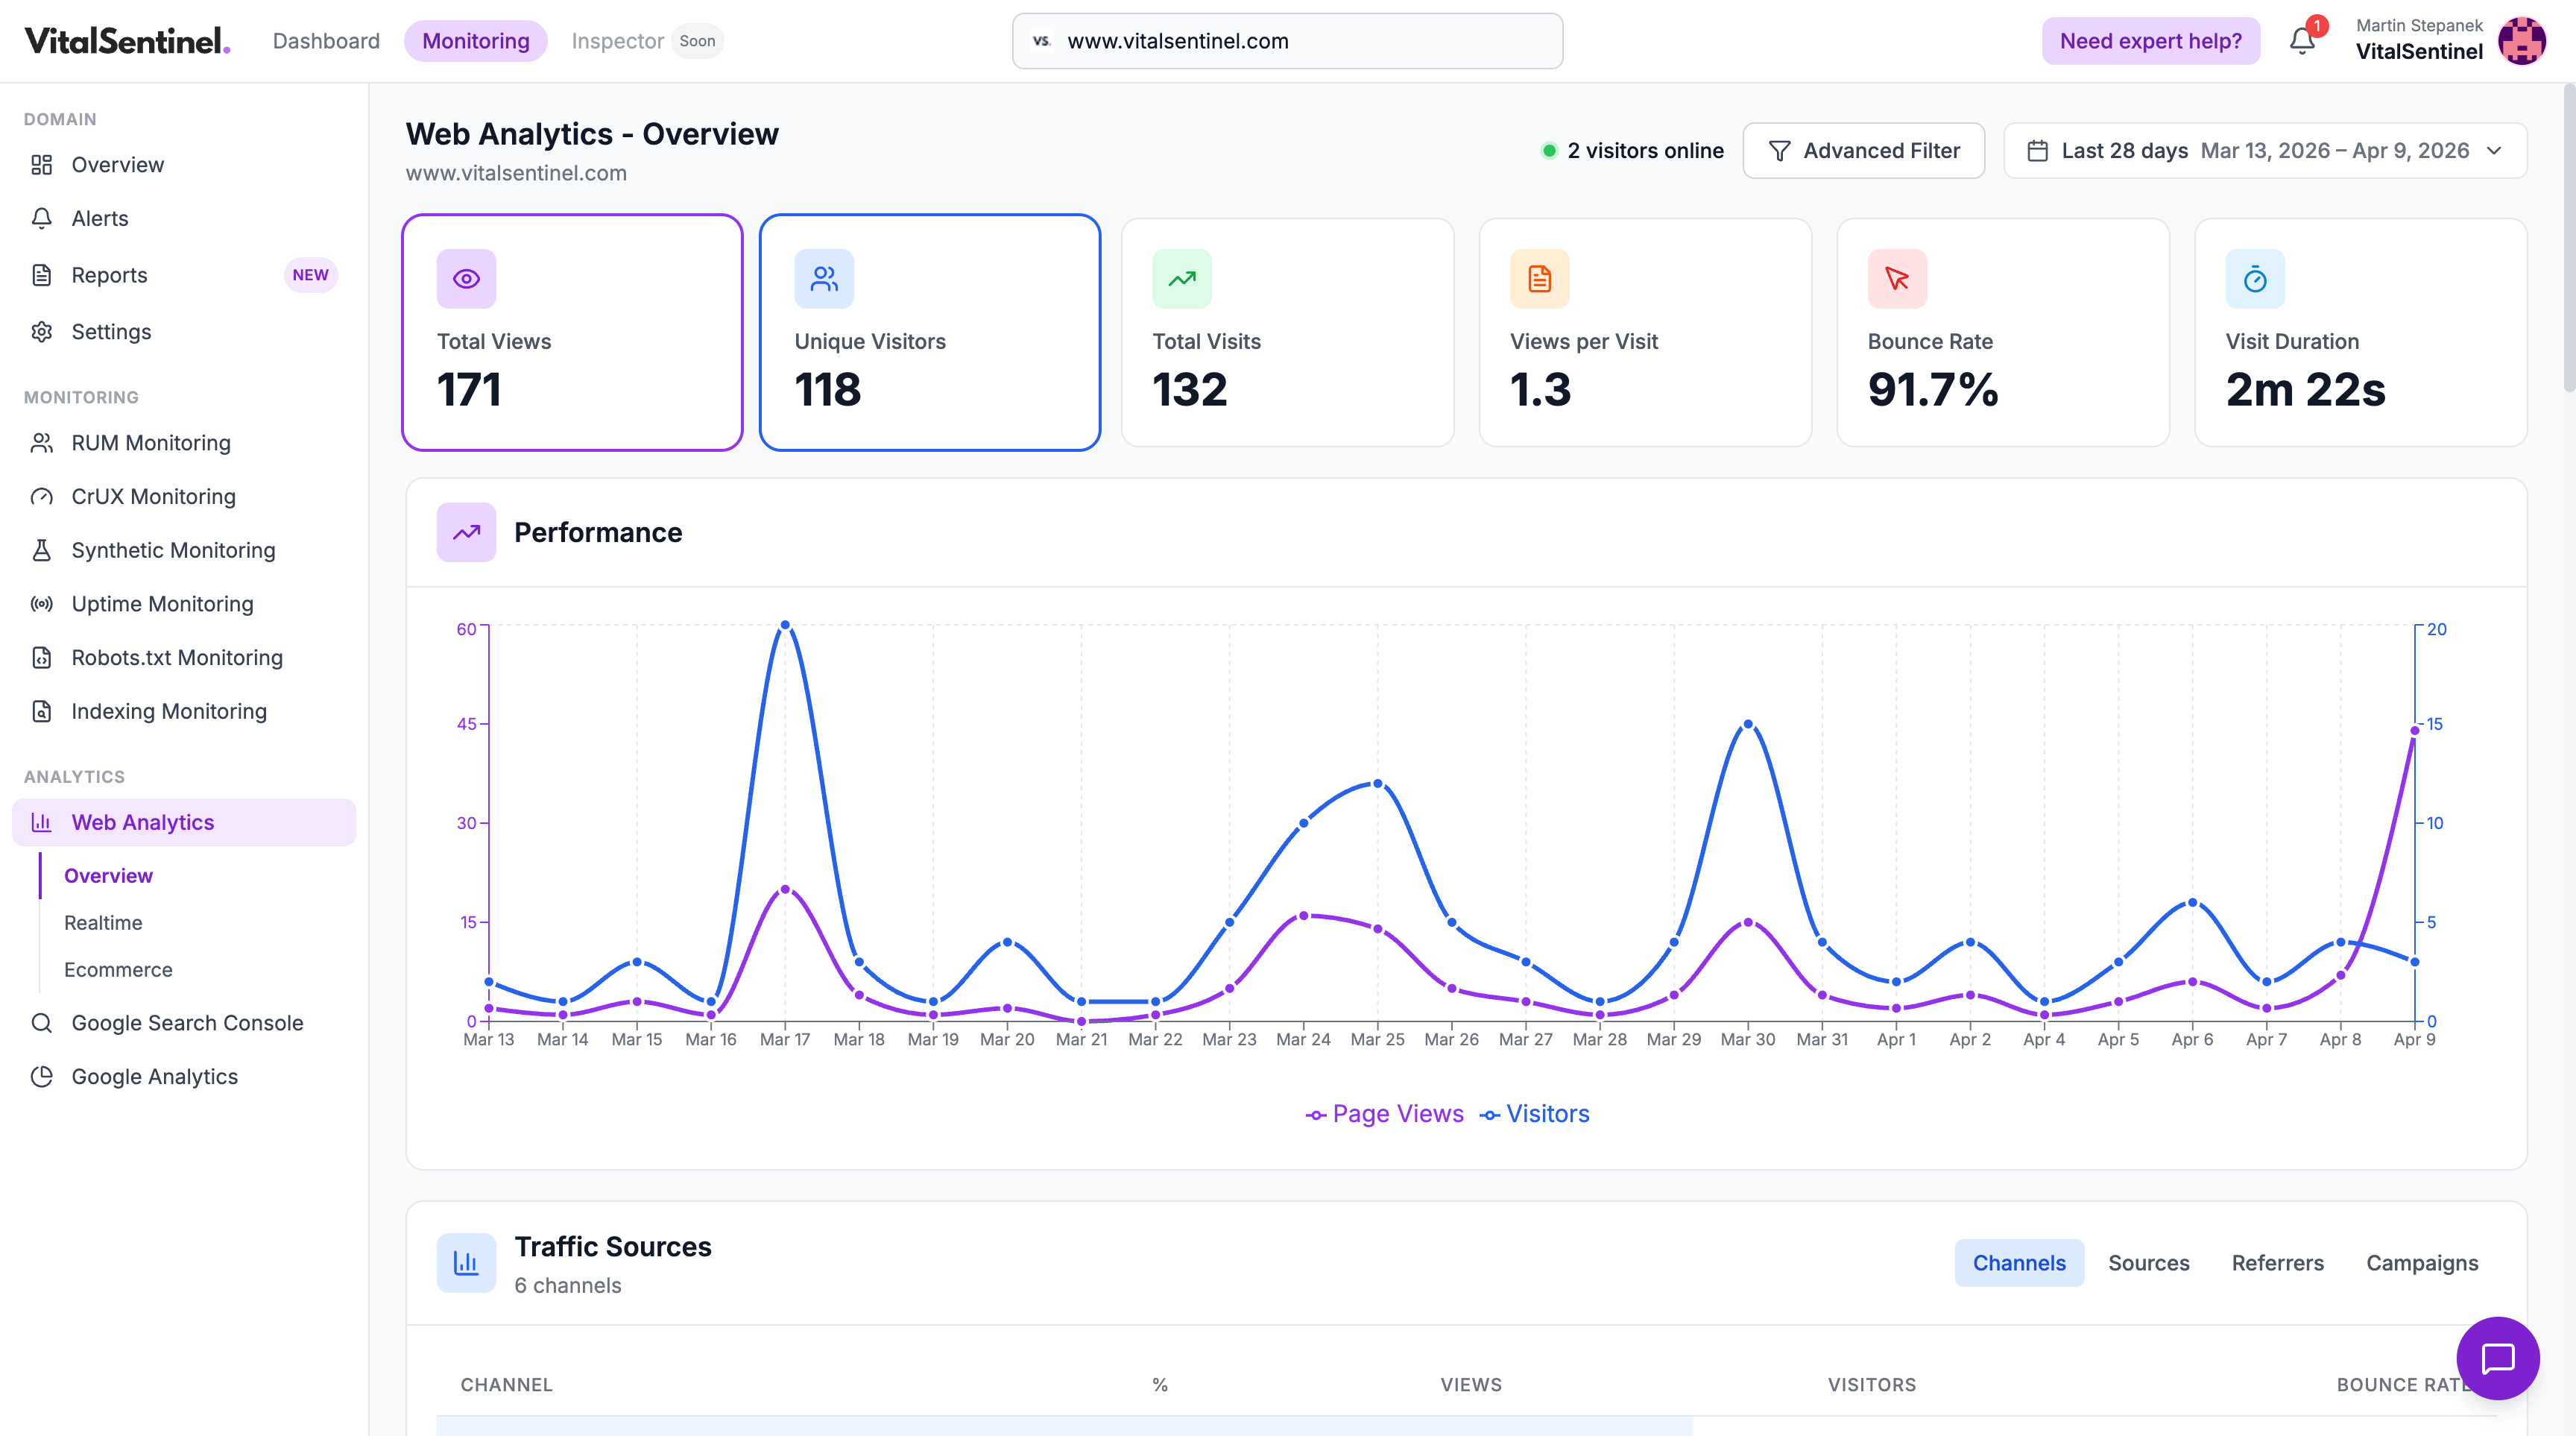Screen dimensions: 2576x1436
Task: Open the Realtime analytics link
Action: tap(102, 922)
